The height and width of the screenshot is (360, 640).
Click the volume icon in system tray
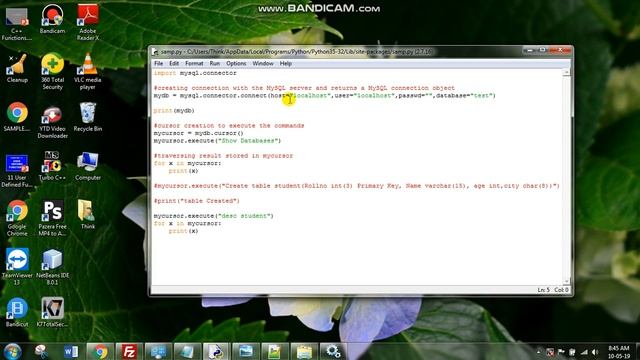click(595, 352)
